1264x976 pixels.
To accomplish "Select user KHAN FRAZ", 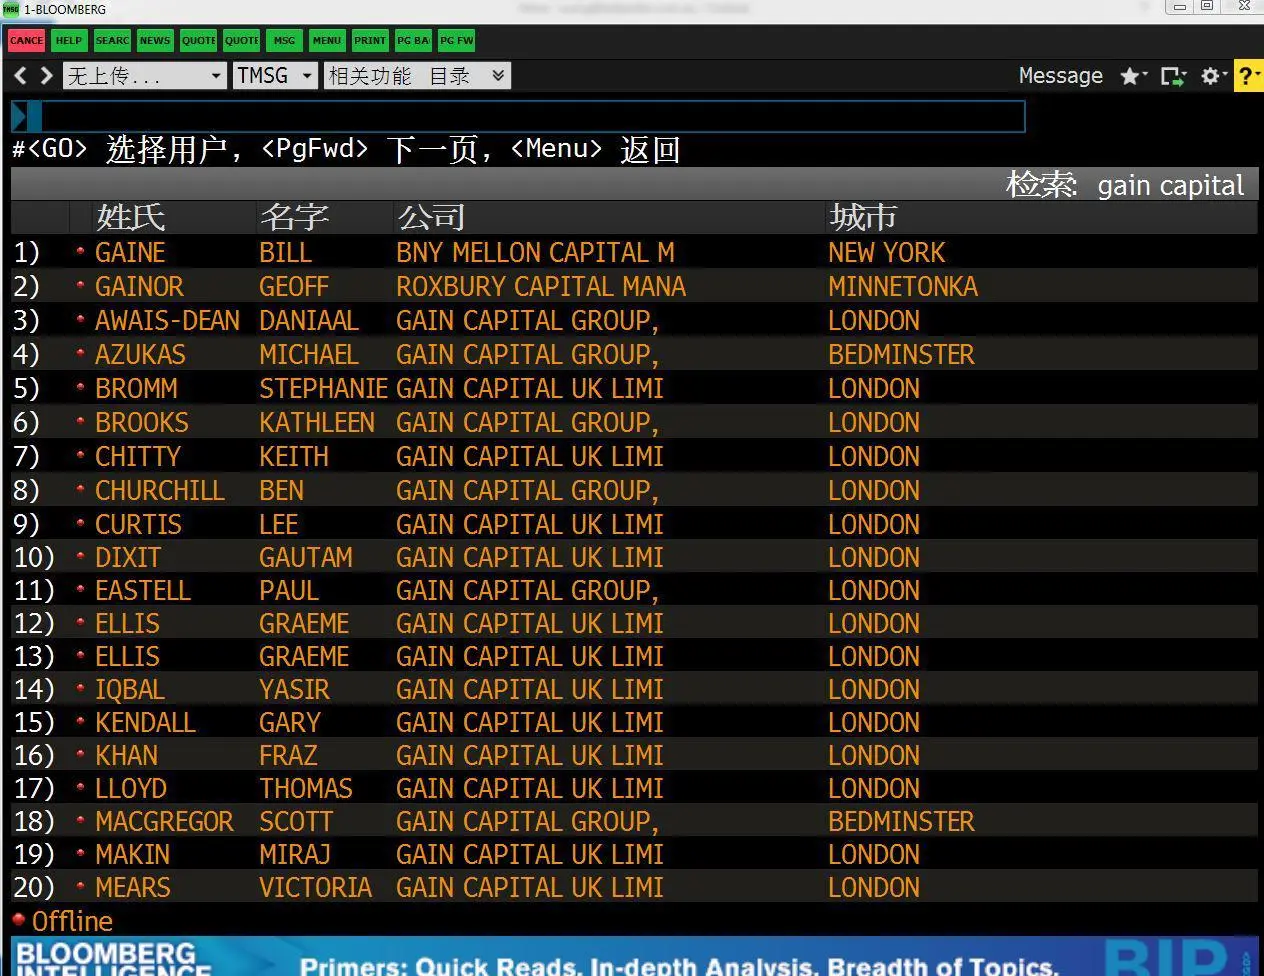I will point(634,755).
